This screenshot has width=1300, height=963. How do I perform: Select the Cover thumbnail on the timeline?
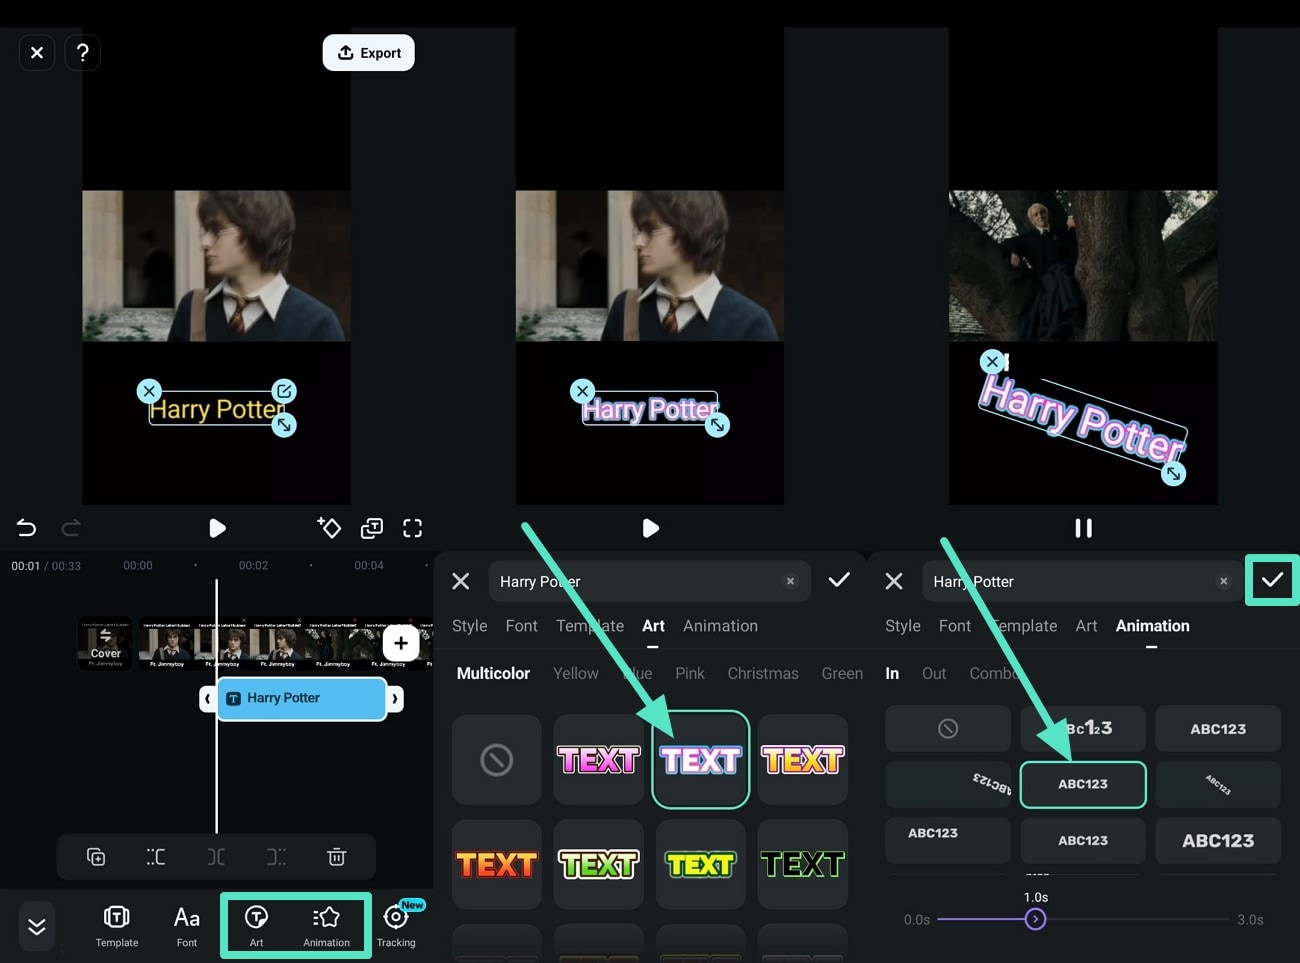105,643
